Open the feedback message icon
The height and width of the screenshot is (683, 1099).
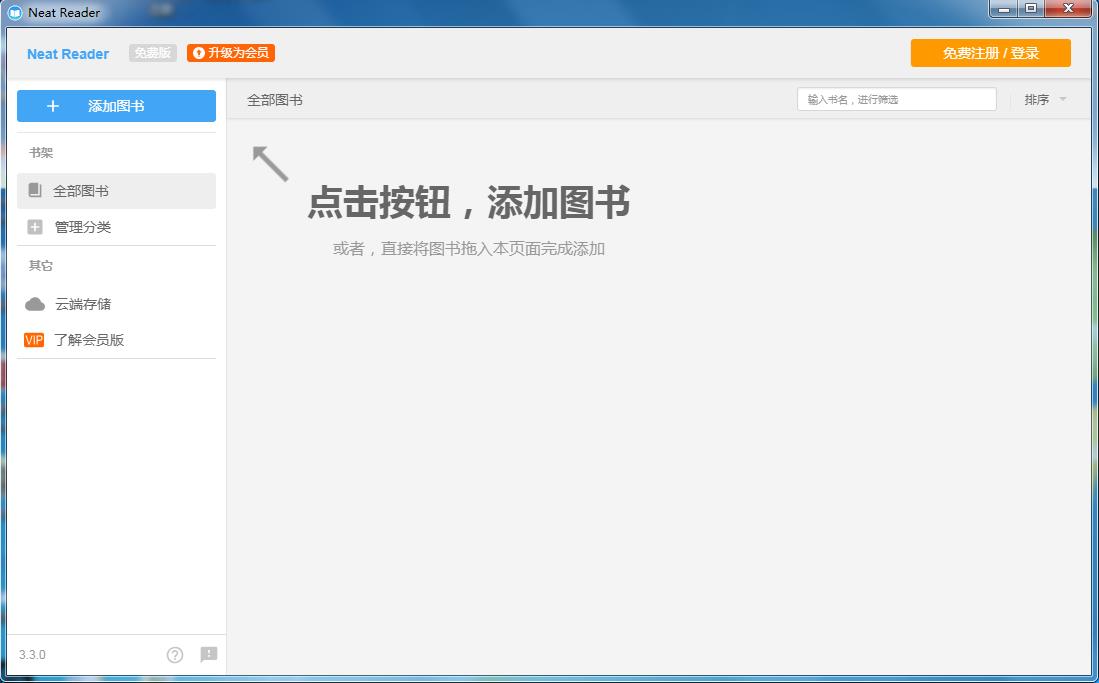tap(208, 654)
